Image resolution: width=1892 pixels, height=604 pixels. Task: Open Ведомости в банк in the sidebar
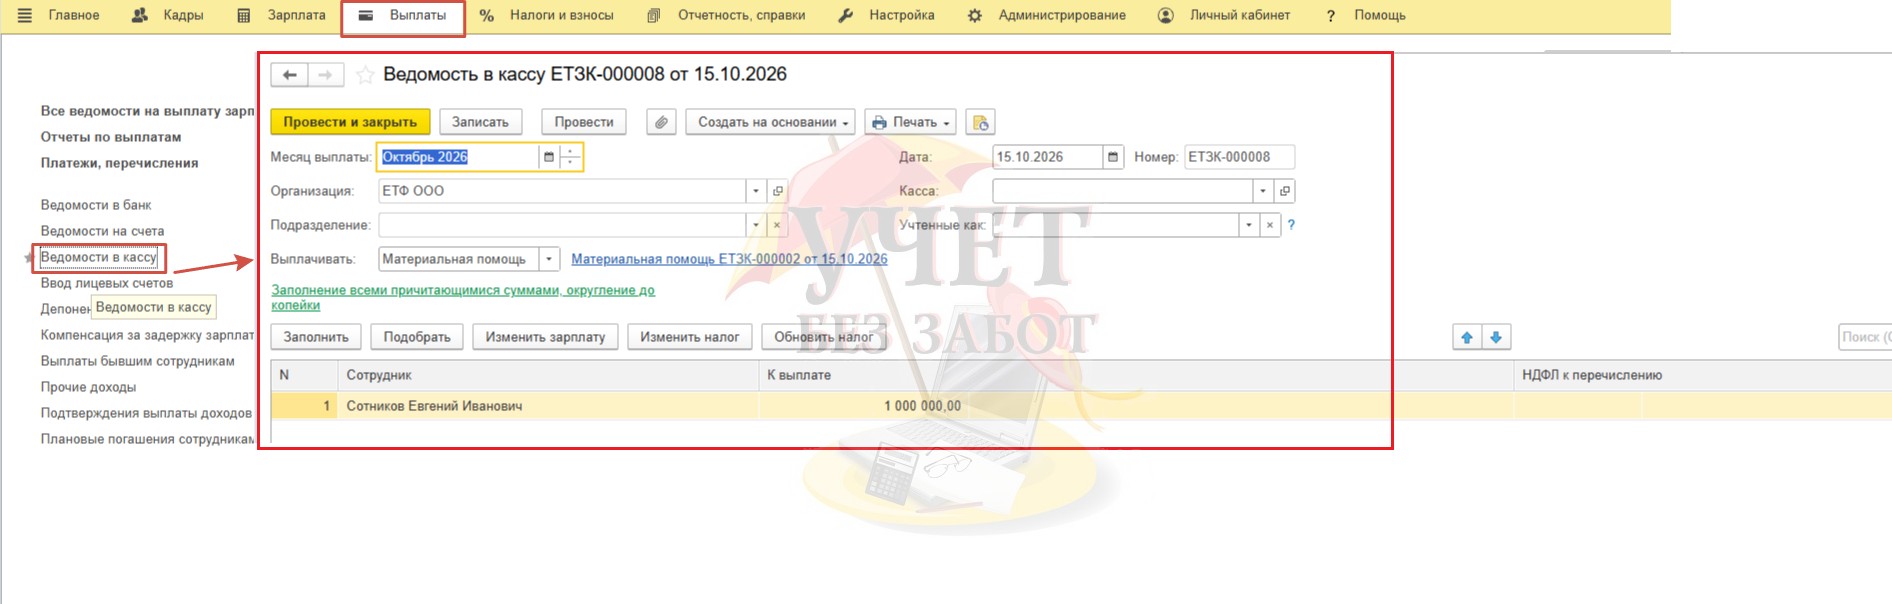96,205
